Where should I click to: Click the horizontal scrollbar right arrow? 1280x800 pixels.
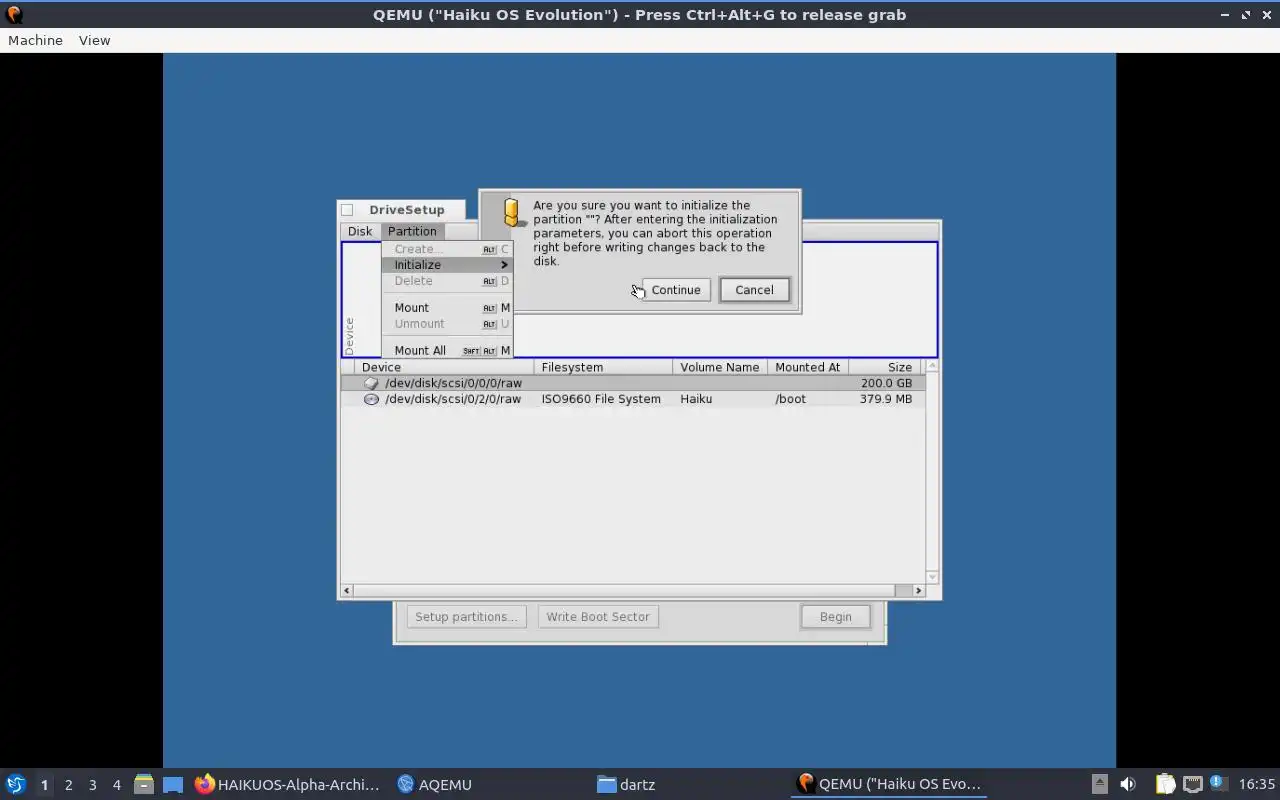pyautogui.click(x=918, y=591)
